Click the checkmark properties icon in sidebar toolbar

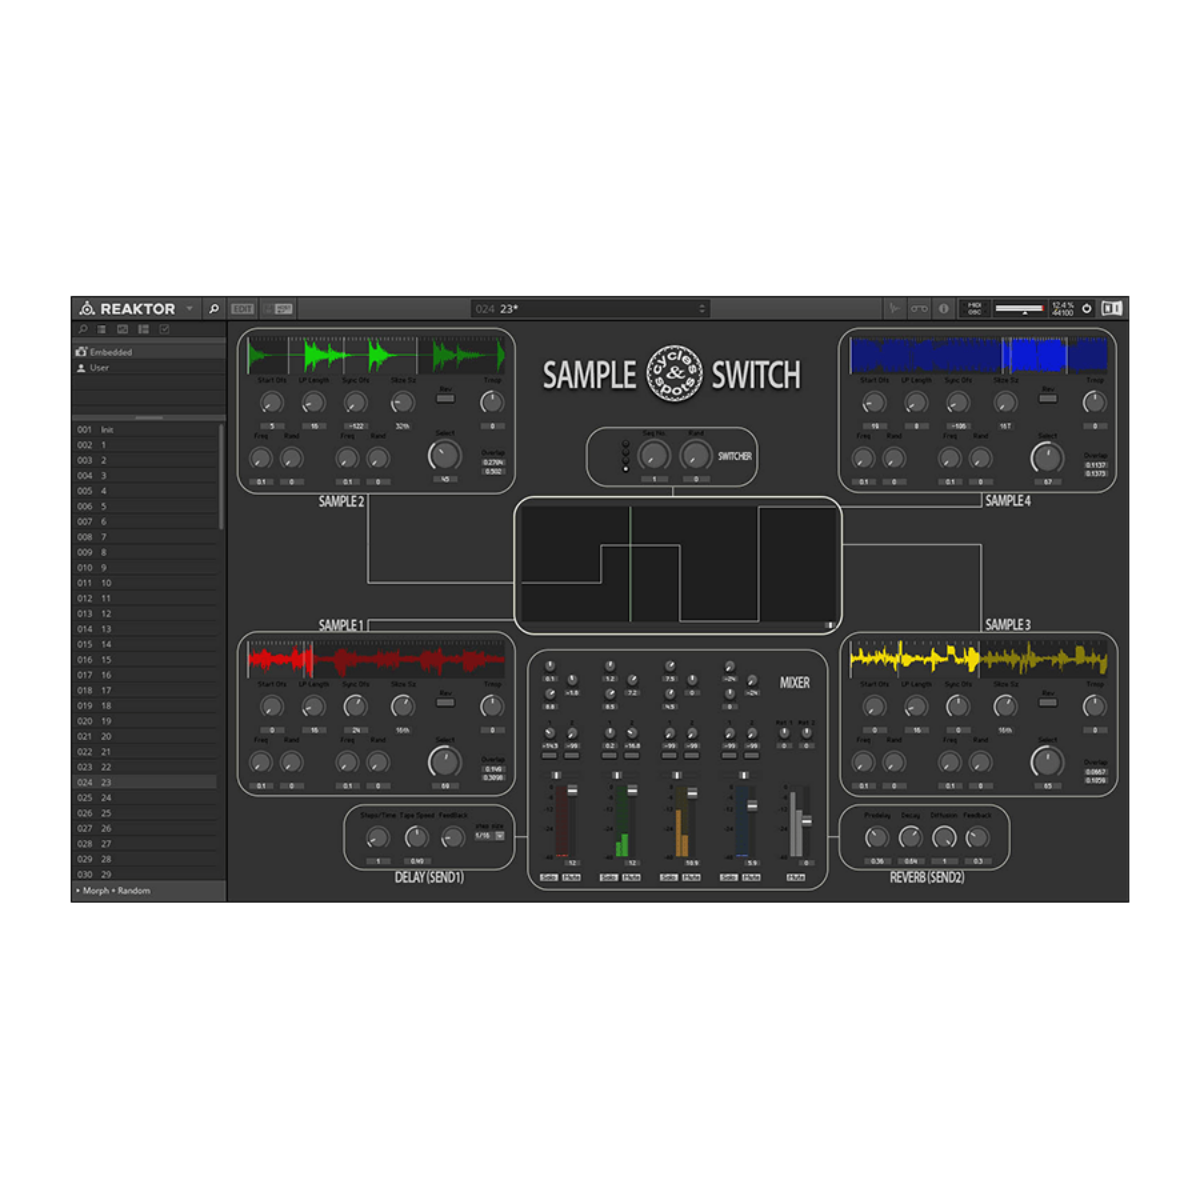[164, 329]
